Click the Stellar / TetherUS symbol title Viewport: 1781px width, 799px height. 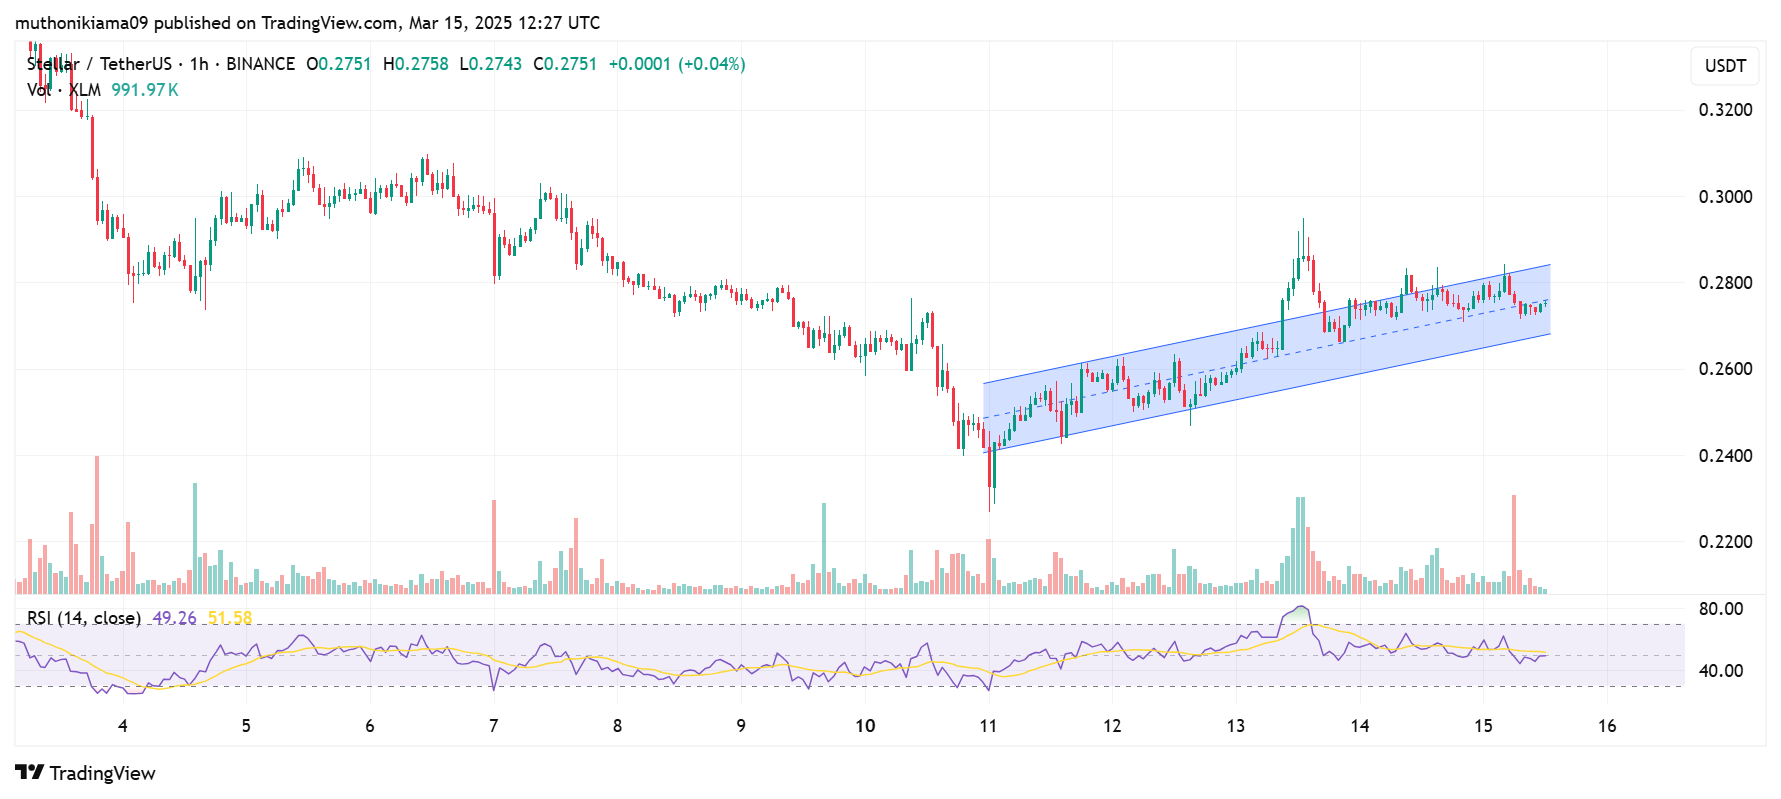click(x=99, y=64)
